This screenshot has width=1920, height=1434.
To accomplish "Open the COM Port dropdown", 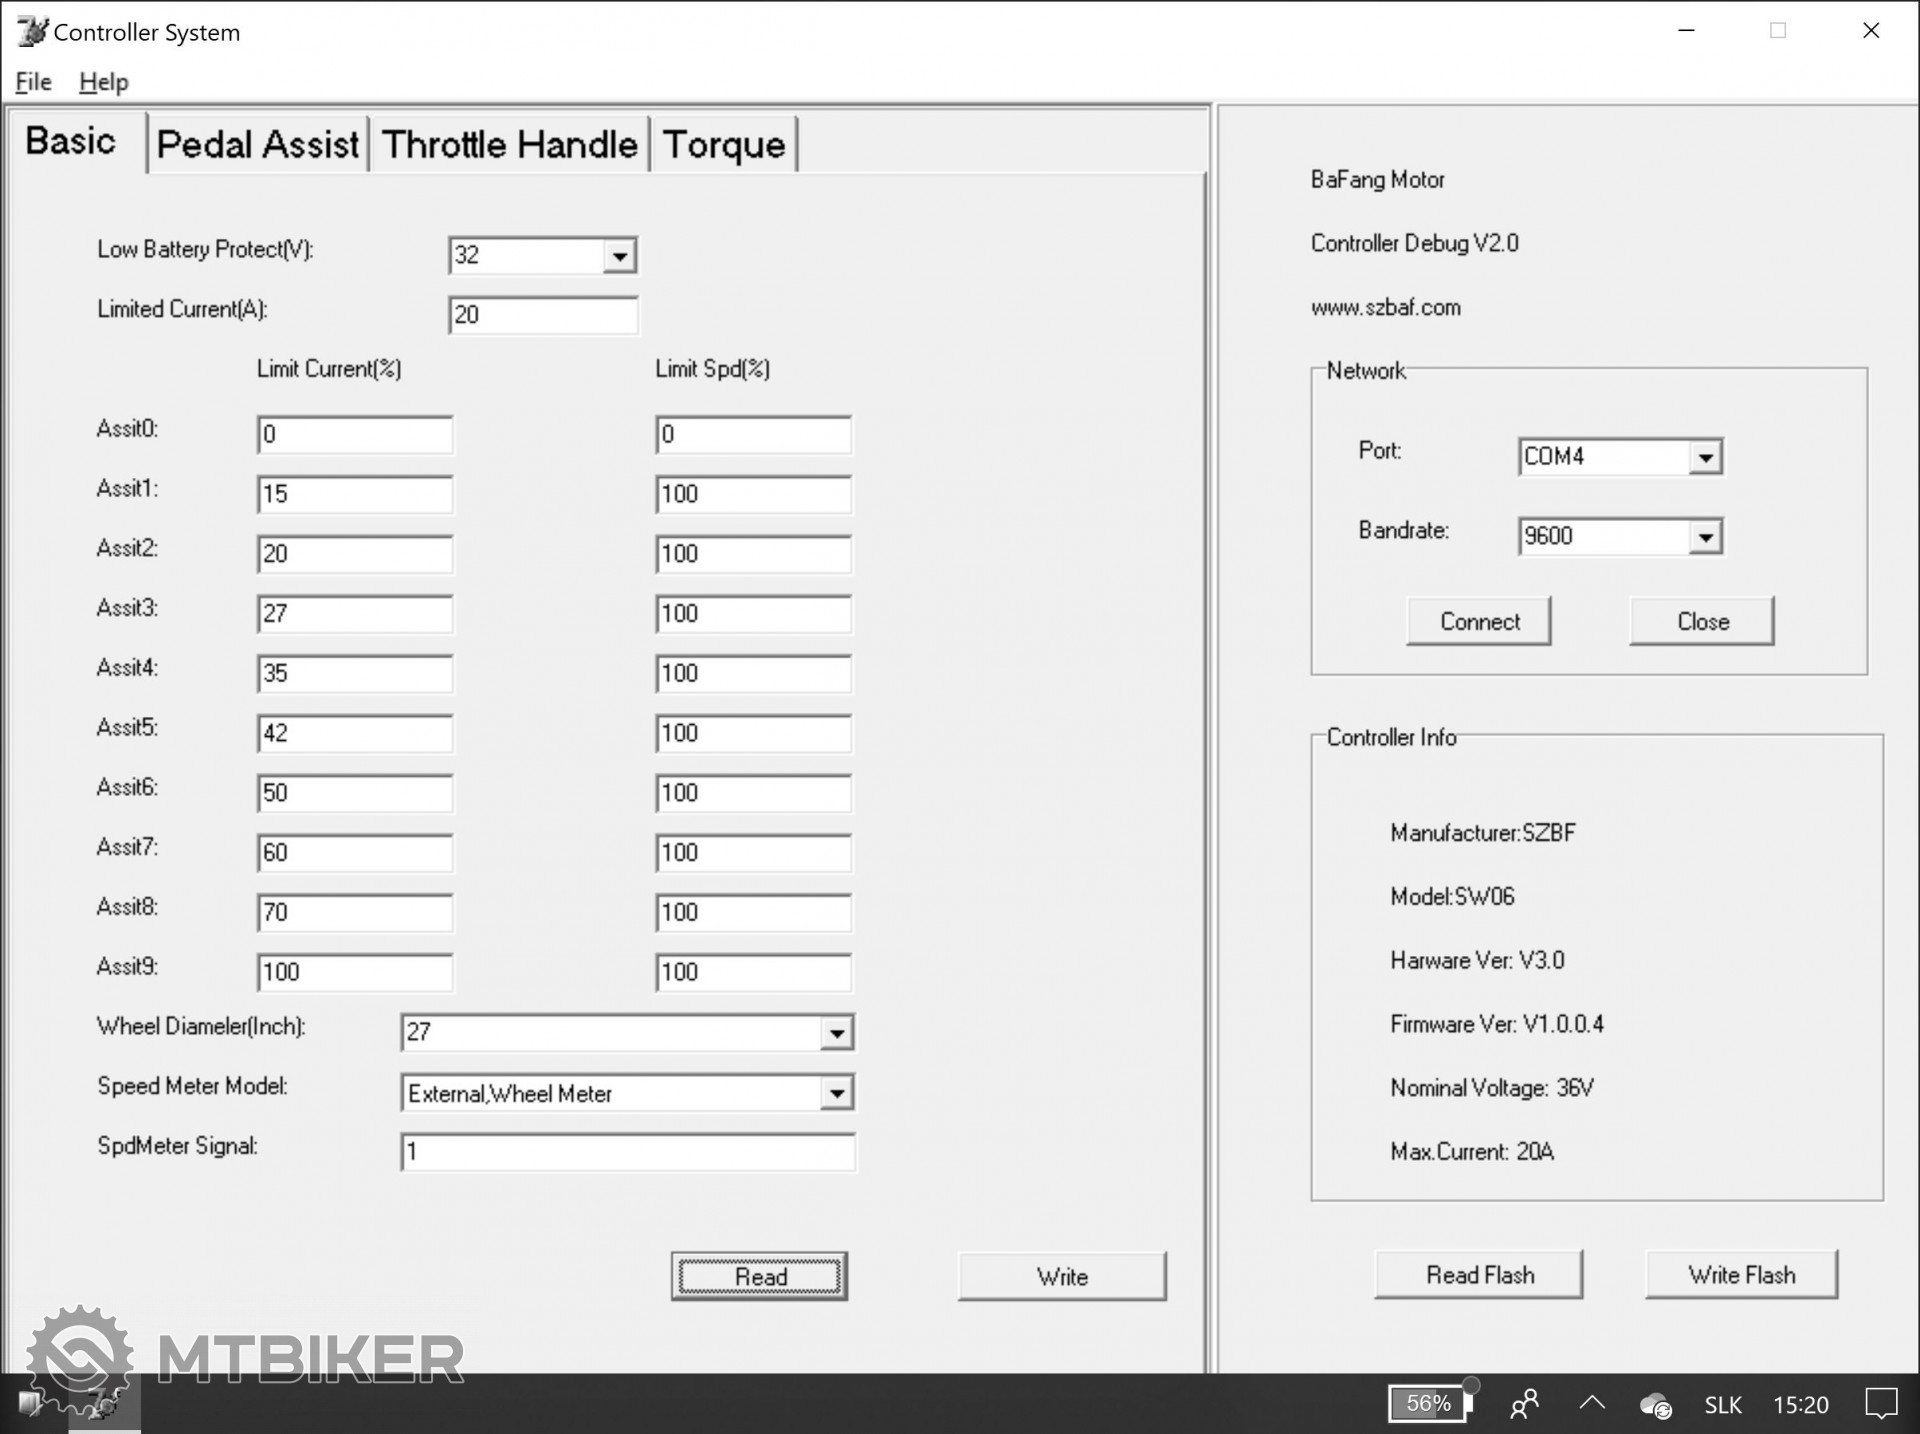I will 1705,457.
